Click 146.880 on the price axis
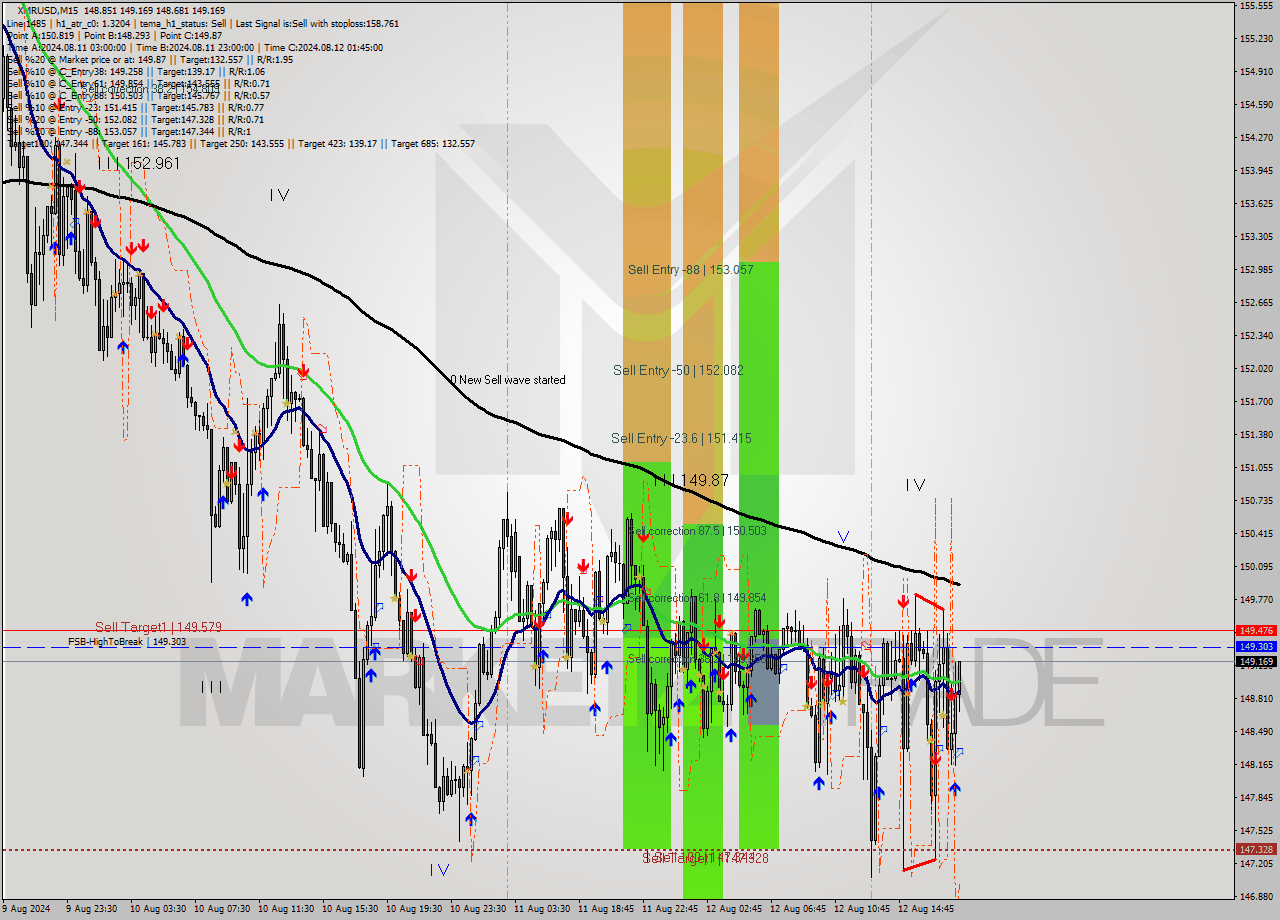This screenshot has height=920, width=1280. [1256, 896]
